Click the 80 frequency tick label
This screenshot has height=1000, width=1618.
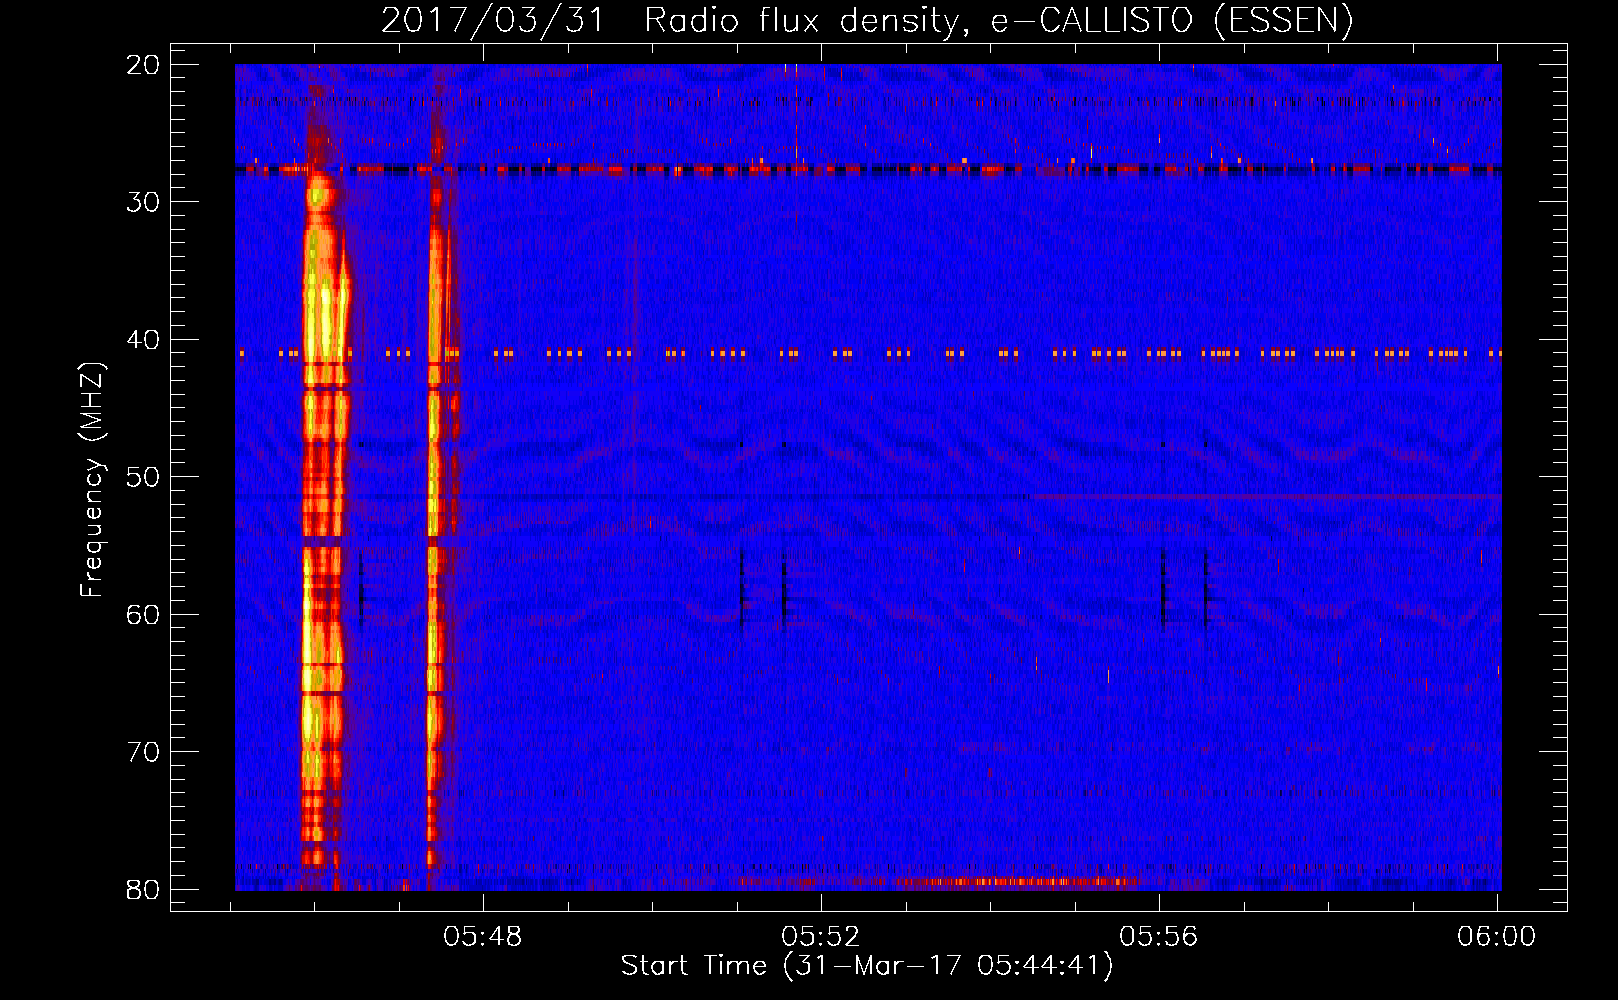143,889
